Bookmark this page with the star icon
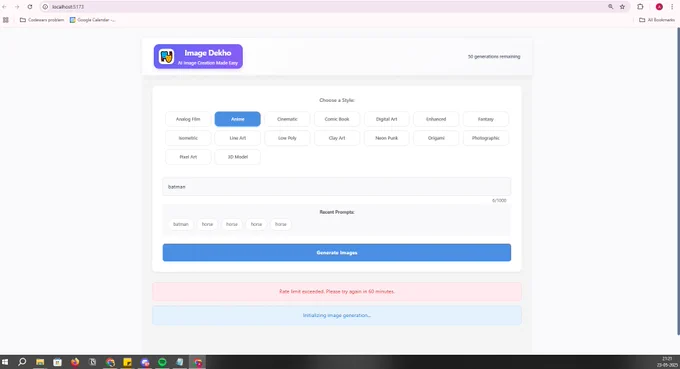This screenshot has height=369, width=680. [x=622, y=7]
